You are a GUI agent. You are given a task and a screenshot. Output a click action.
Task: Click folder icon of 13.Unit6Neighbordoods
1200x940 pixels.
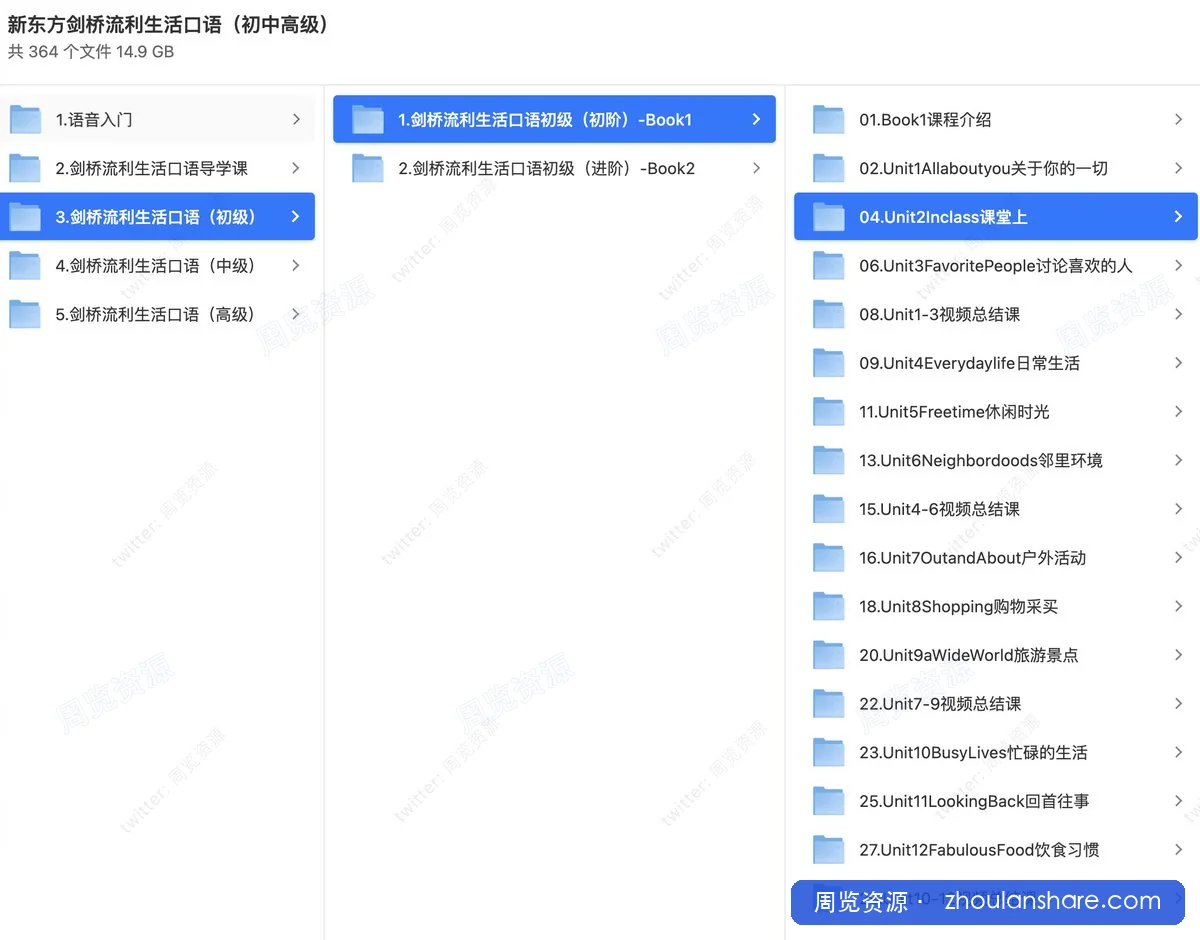(x=829, y=460)
